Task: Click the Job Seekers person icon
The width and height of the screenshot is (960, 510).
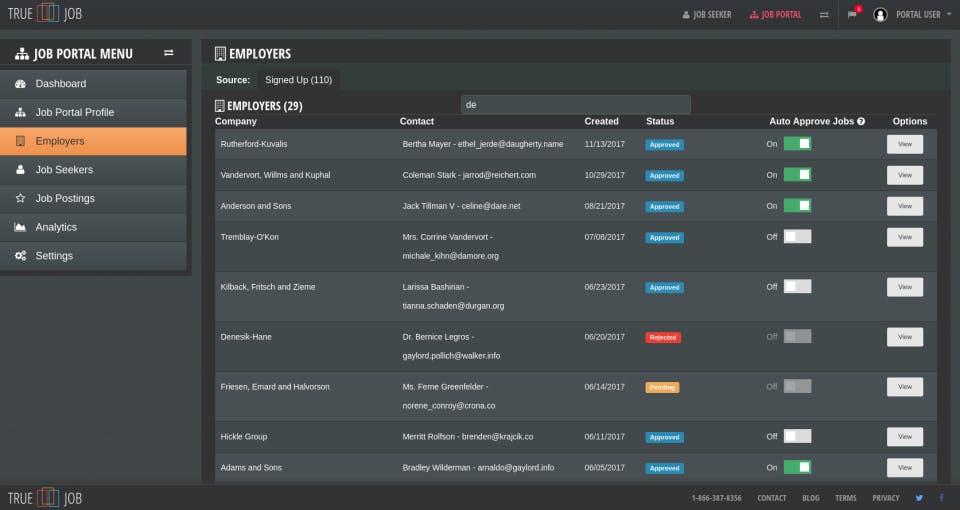Action: pyautogui.click(x=20, y=170)
